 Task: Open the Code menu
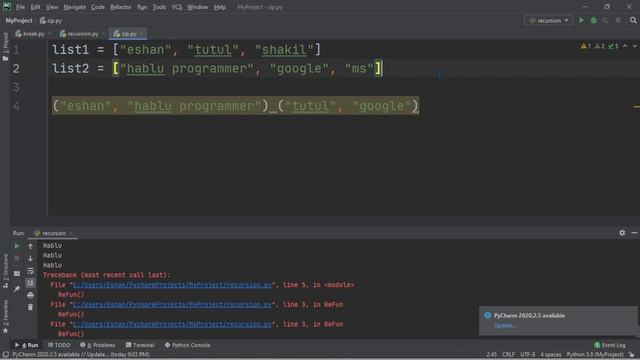tap(98, 7)
